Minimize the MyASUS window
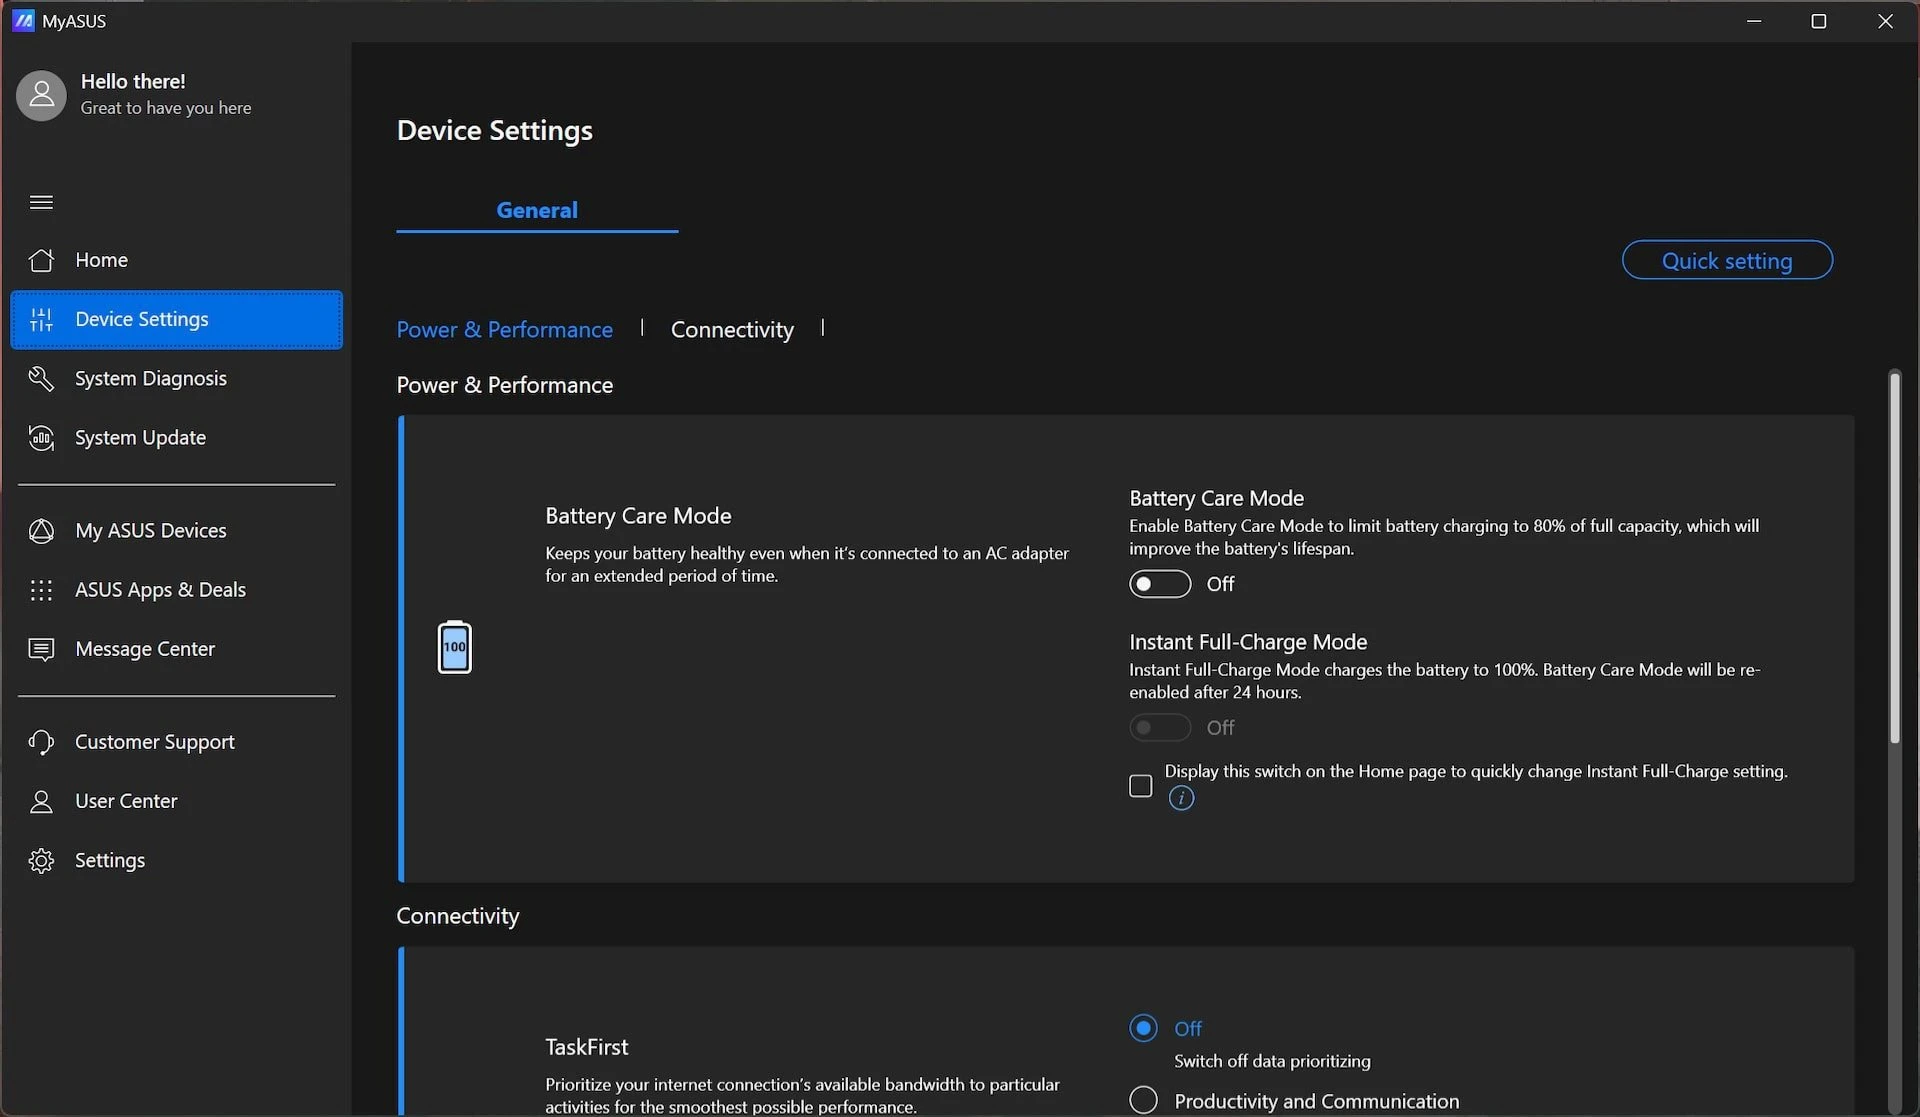The height and width of the screenshot is (1117, 1920). (x=1753, y=21)
